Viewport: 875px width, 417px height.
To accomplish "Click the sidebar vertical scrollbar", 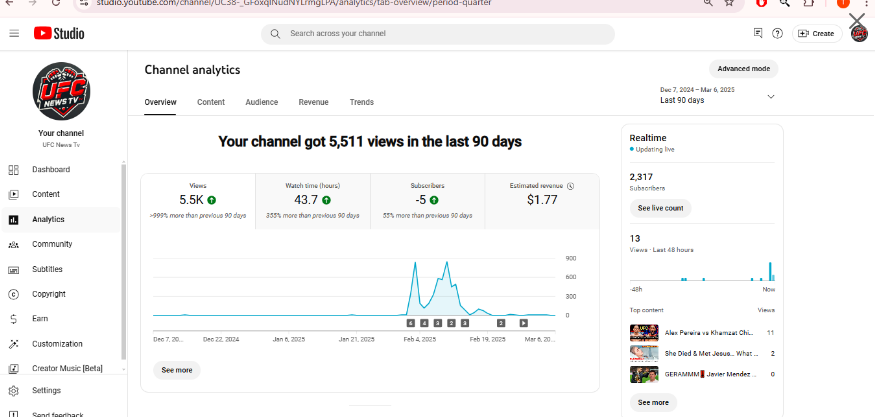I will coord(123,262).
